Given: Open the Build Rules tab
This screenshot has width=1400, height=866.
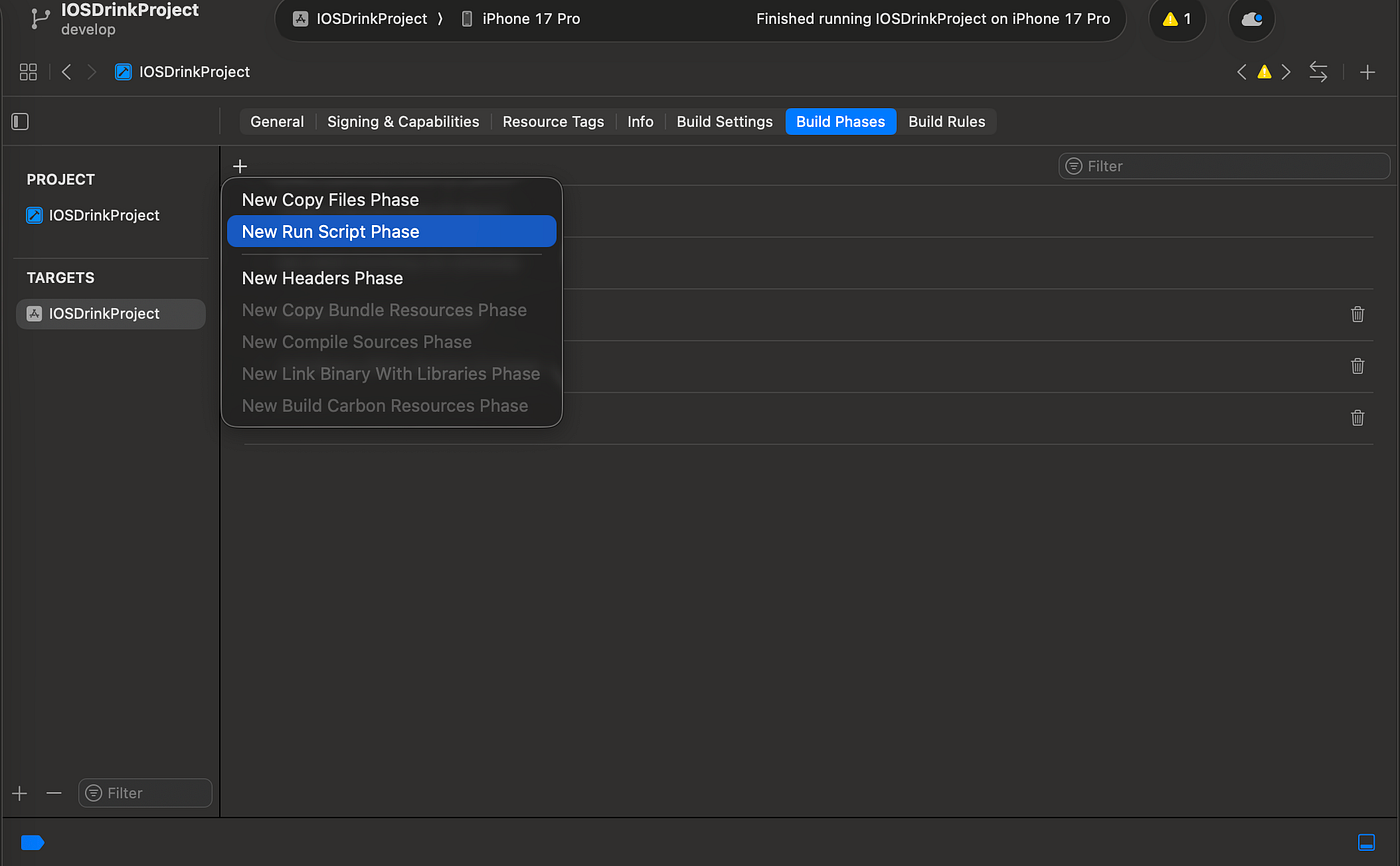Looking at the screenshot, I should 947,122.
